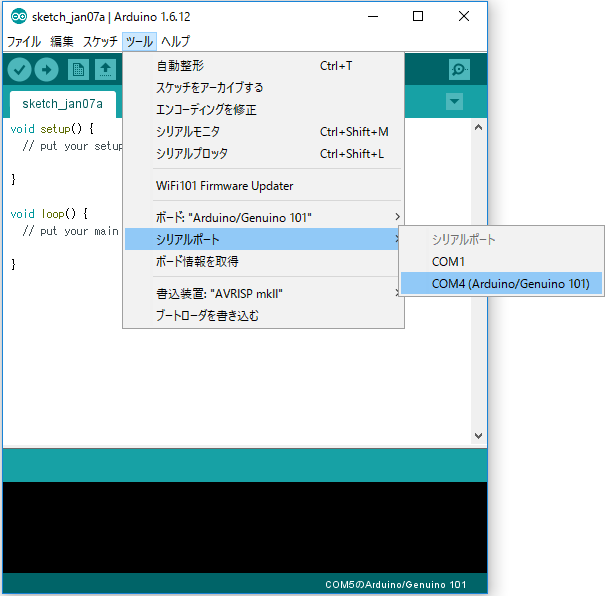
Task: Open the Serial Monitor magnifier icon
Action: 459,69
